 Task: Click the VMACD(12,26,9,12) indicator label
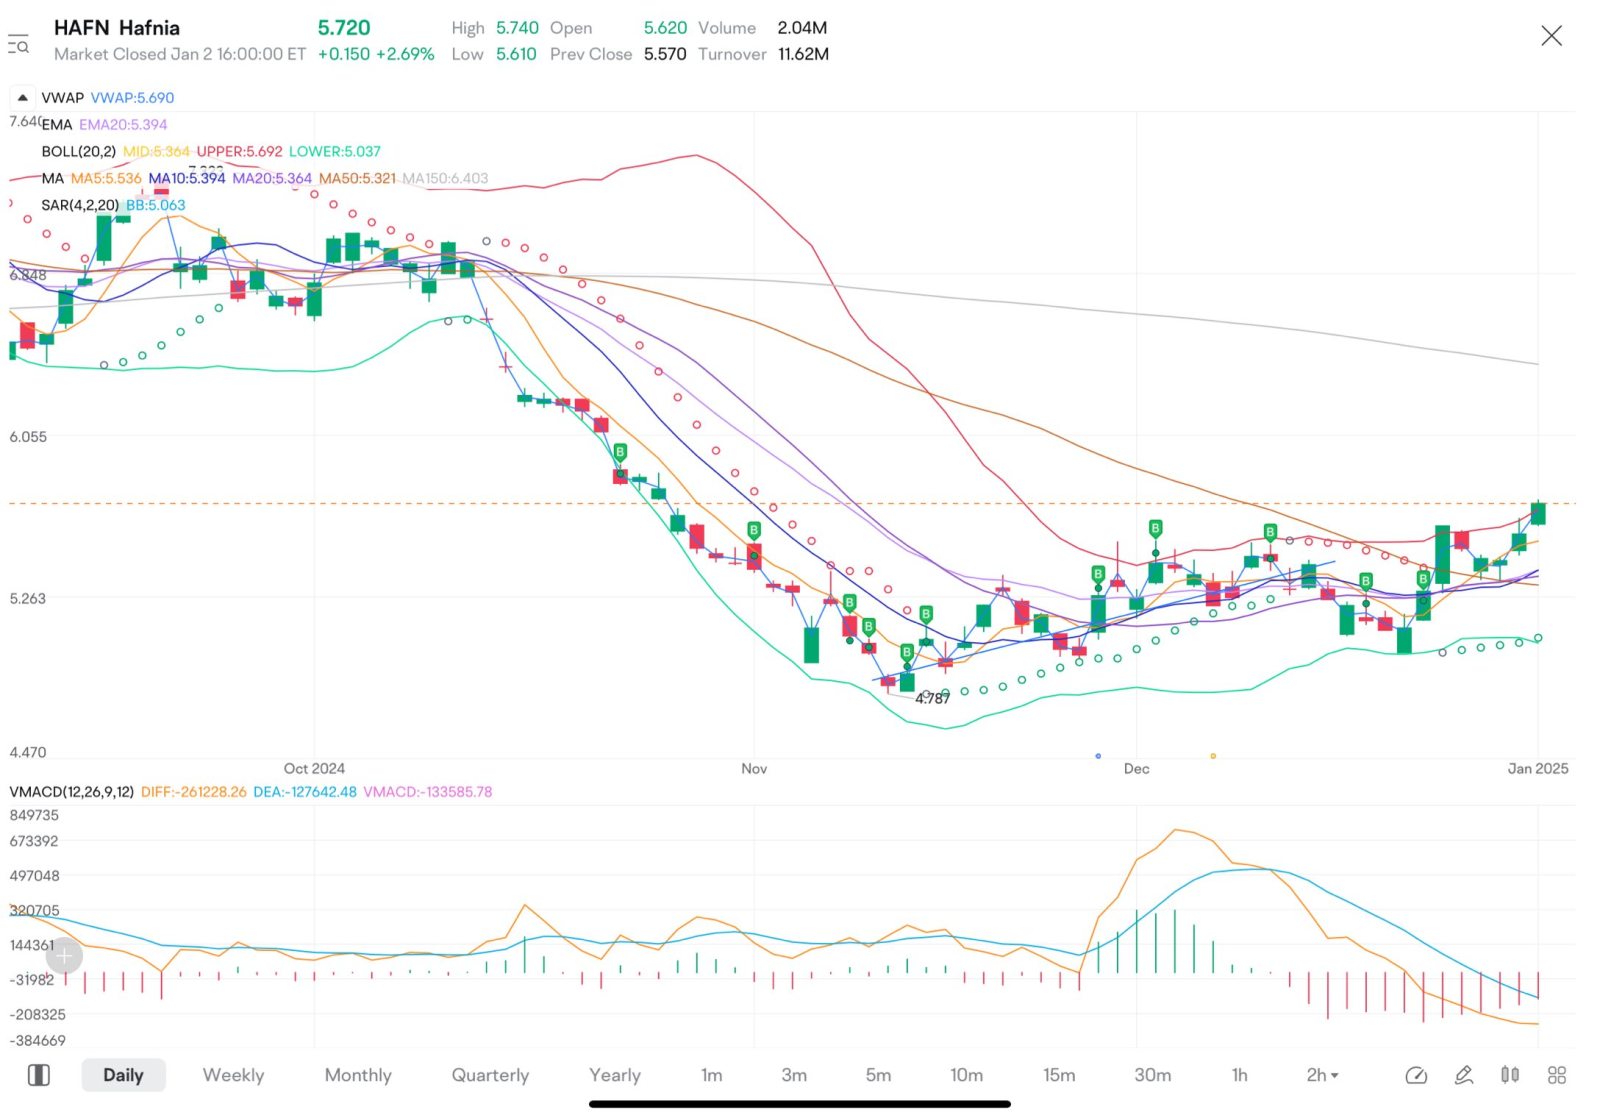(71, 791)
